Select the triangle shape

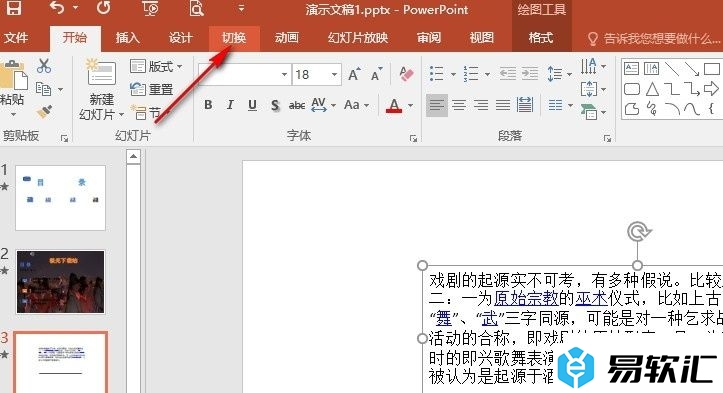(x=652, y=89)
